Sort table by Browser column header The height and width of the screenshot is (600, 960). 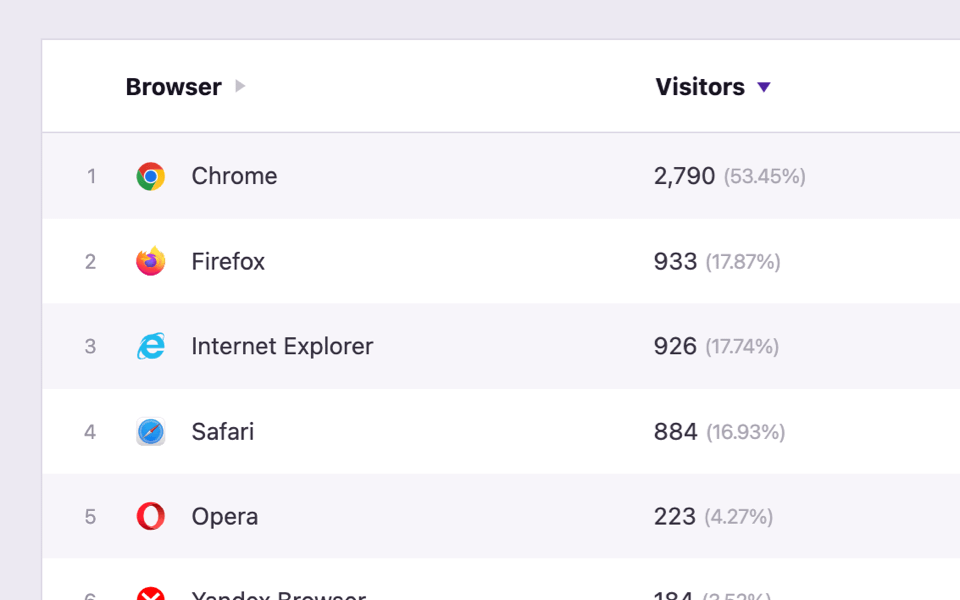pyautogui.click(x=173, y=87)
